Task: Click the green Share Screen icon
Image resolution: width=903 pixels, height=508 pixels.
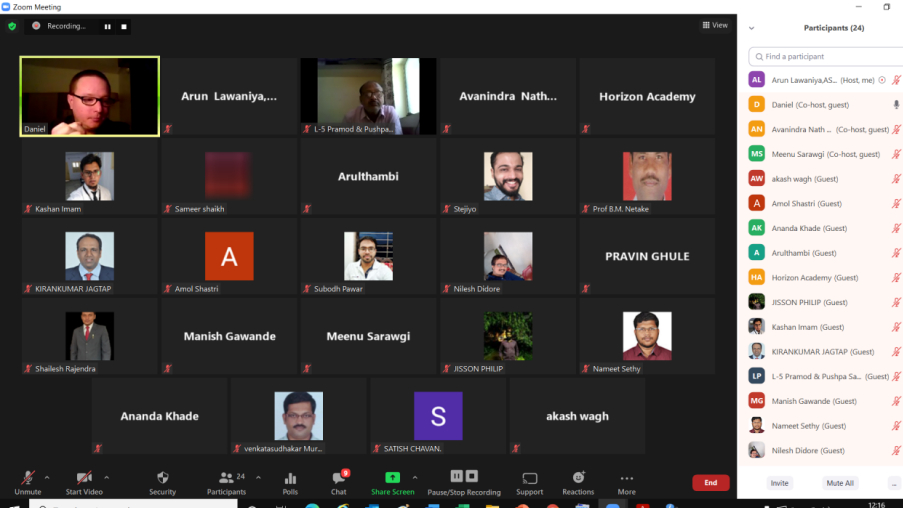Action: click(392, 479)
